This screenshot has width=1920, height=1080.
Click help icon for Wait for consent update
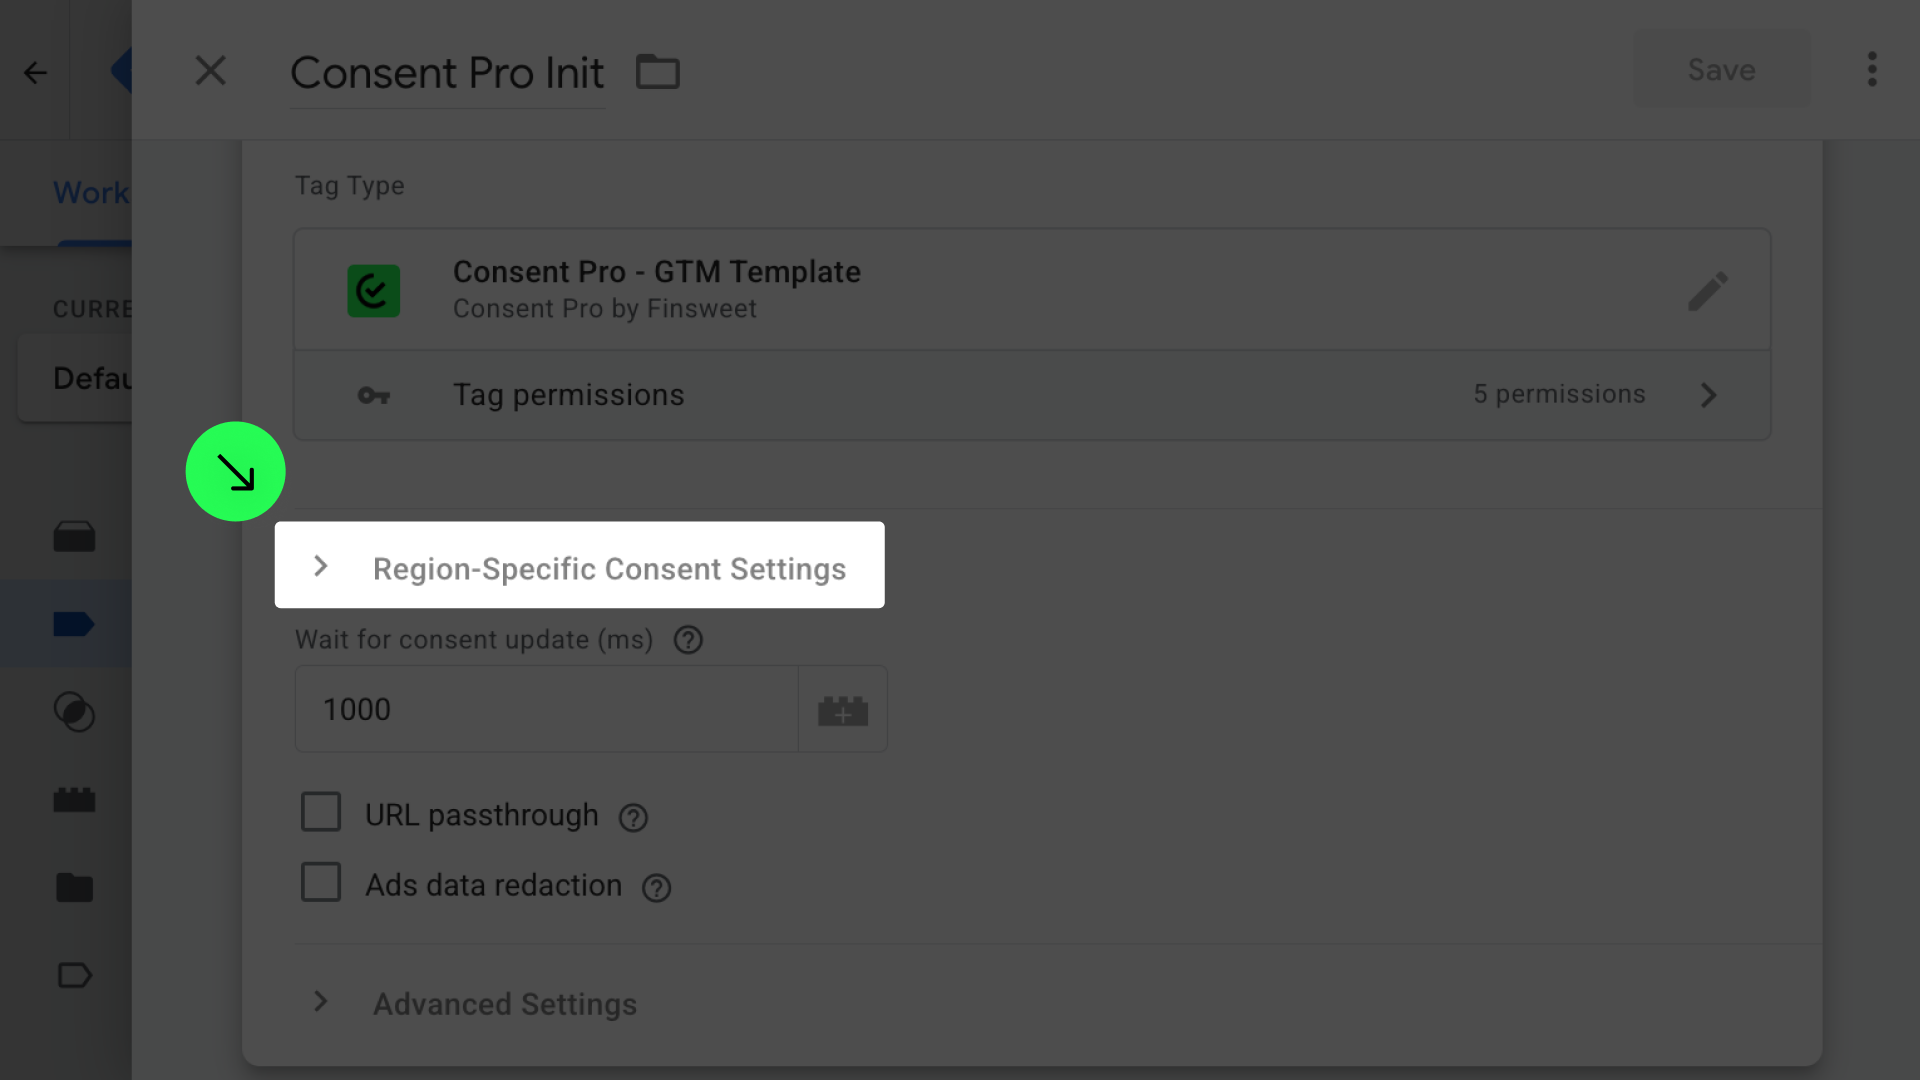pos(688,640)
